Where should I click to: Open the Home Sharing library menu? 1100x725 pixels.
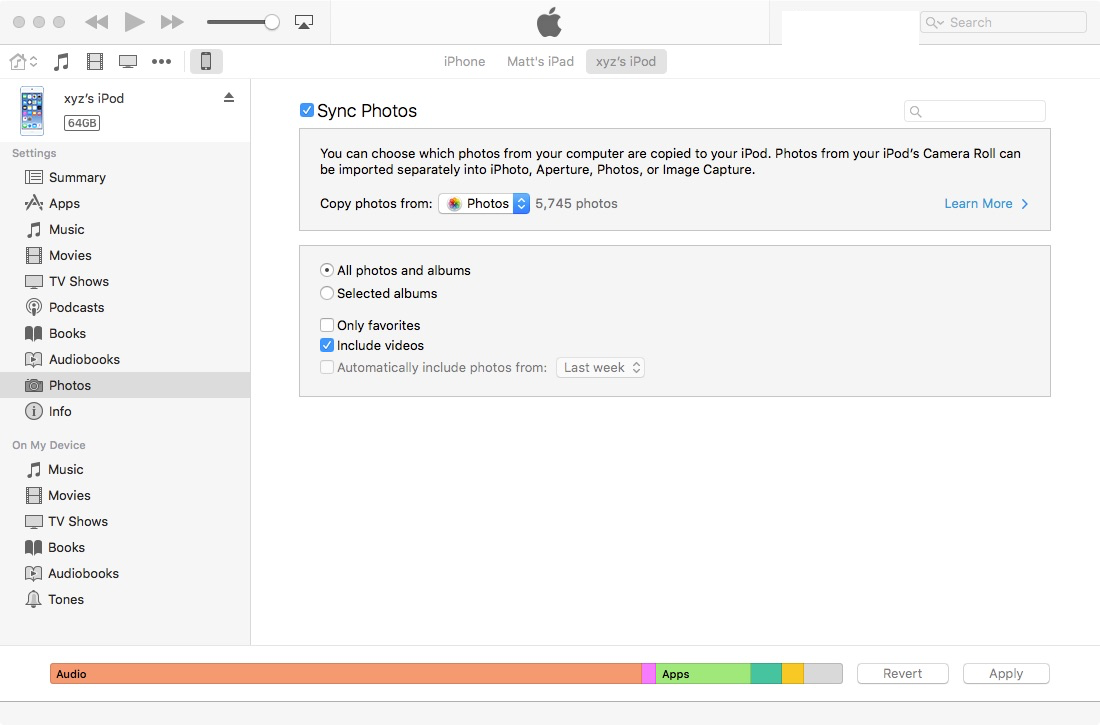(23, 62)
